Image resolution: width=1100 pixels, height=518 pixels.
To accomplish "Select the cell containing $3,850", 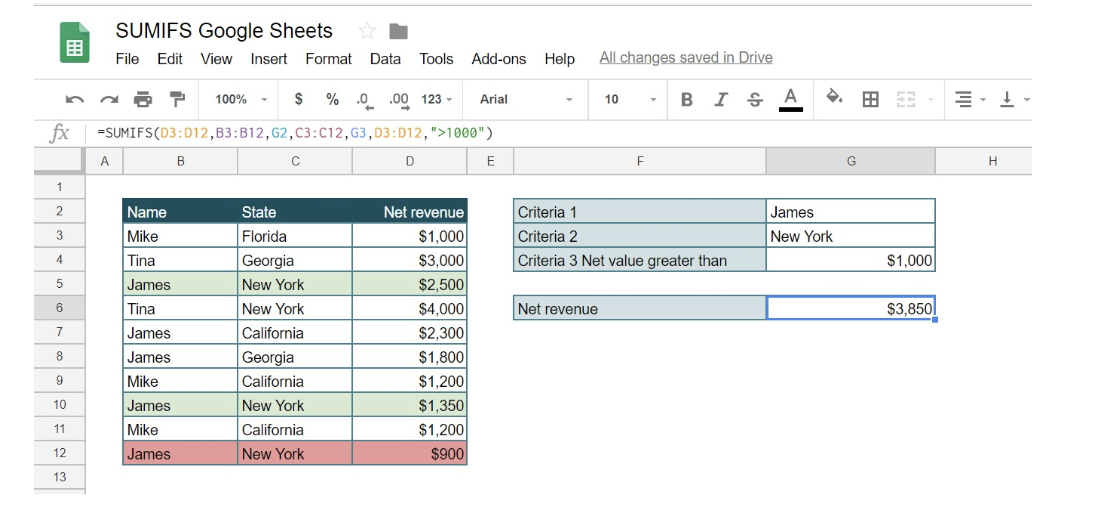I will 850,309.
